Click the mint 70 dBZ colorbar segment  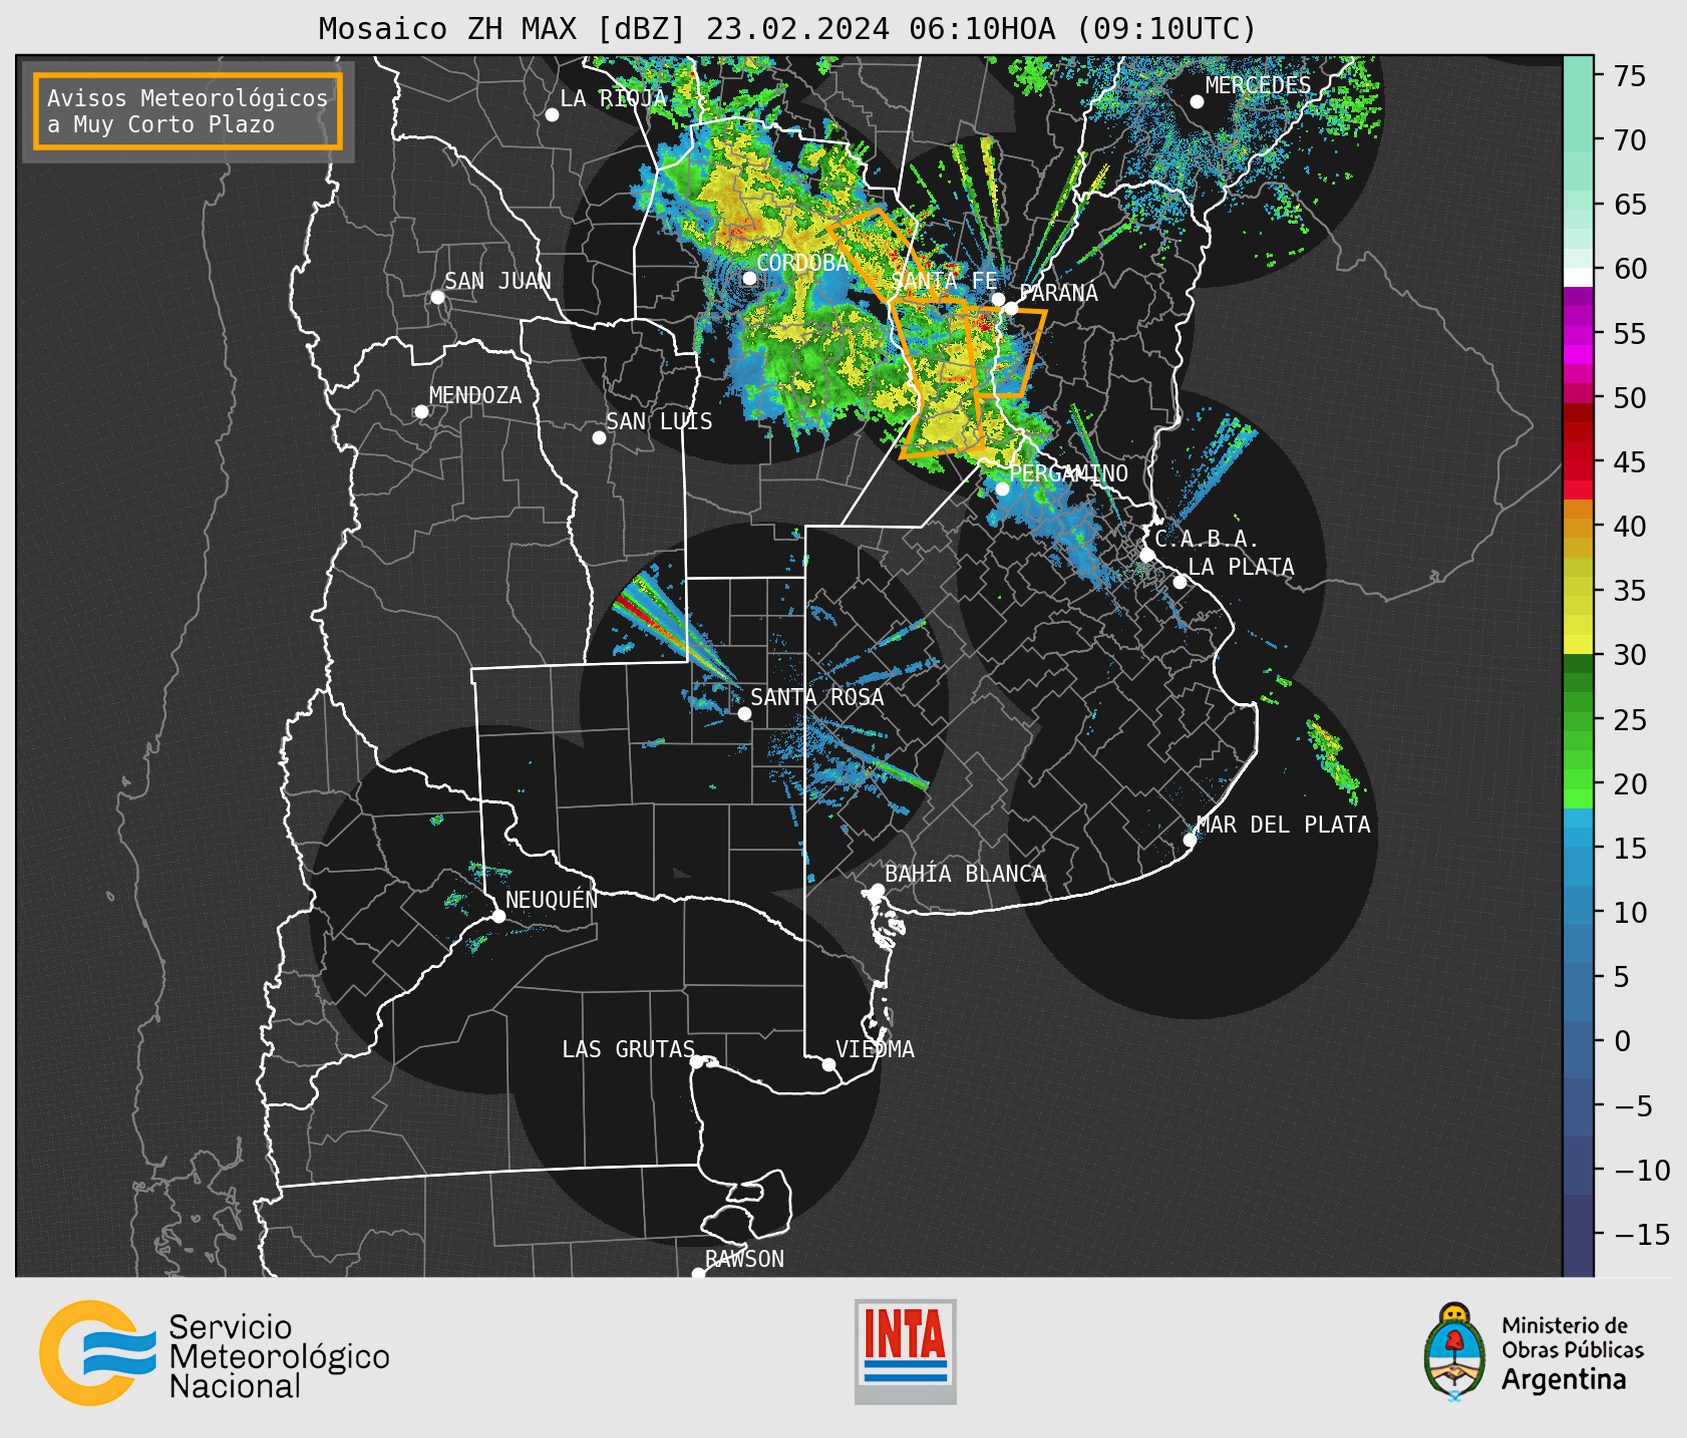(1577, 140)
